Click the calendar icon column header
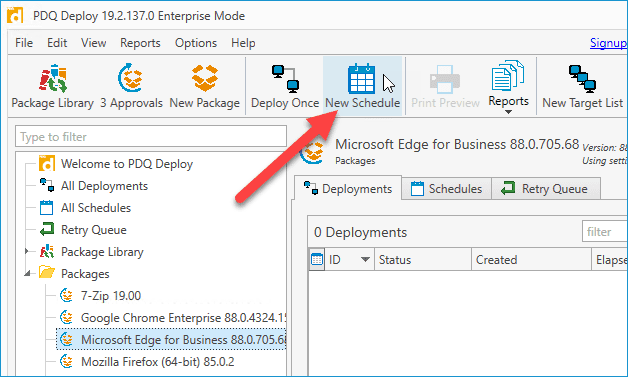The height and width of the screenshot is (377, 628). coord(316,260)
